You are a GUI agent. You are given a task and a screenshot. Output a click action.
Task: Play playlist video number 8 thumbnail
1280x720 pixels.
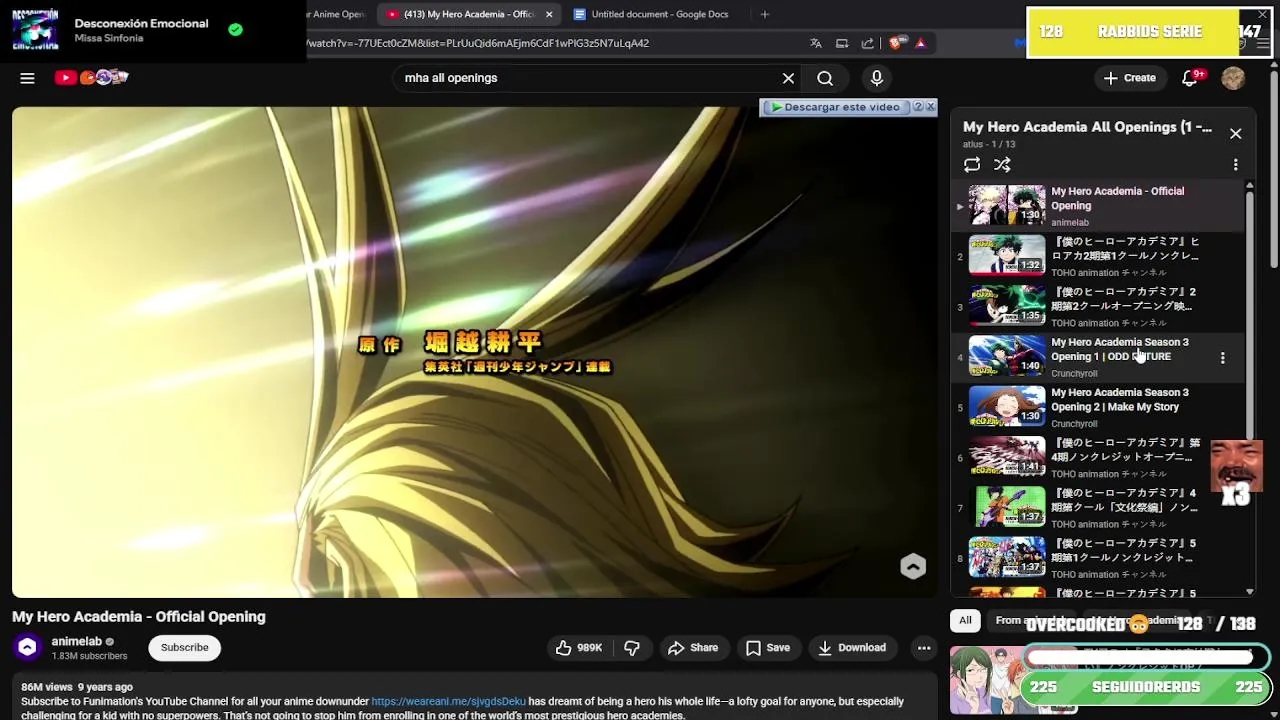click(1007, 557)
